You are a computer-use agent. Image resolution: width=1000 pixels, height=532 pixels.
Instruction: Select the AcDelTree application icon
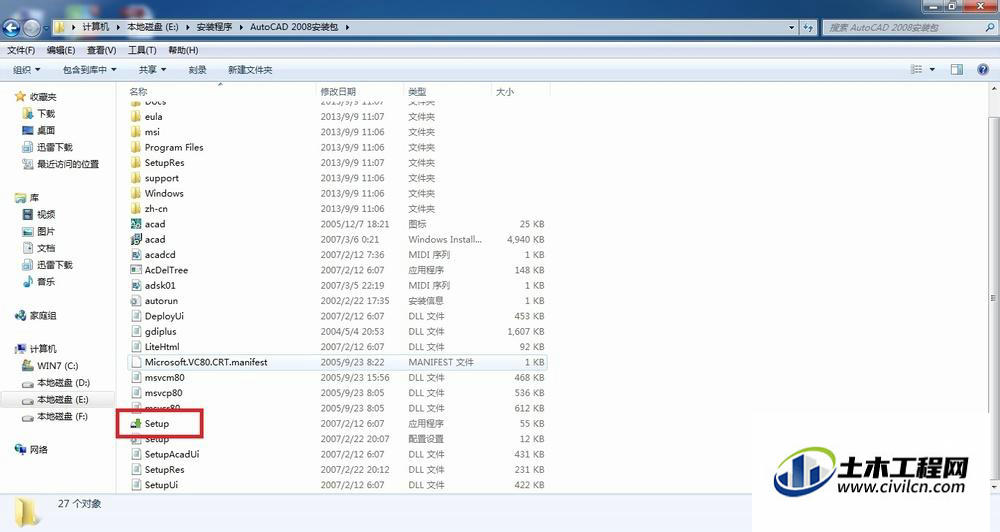(x=136, y=270)
